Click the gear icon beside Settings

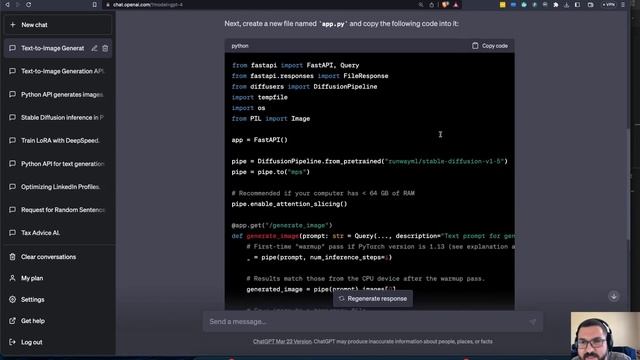[12, 300]
